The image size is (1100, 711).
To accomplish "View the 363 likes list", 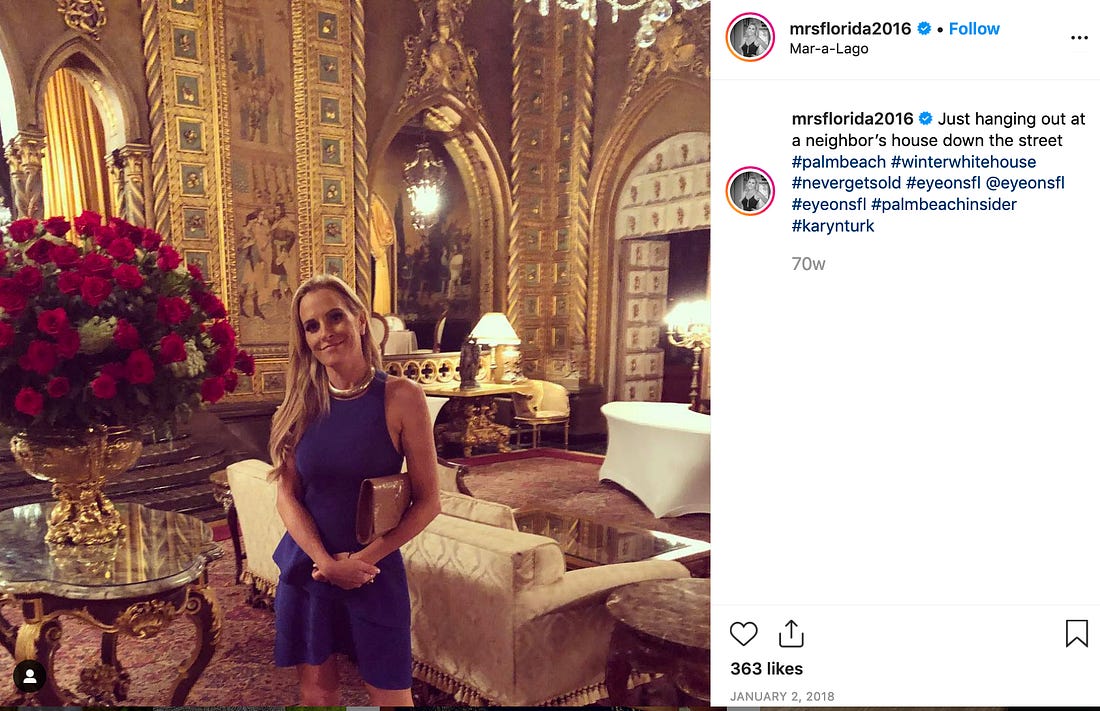I will point(766,669).
